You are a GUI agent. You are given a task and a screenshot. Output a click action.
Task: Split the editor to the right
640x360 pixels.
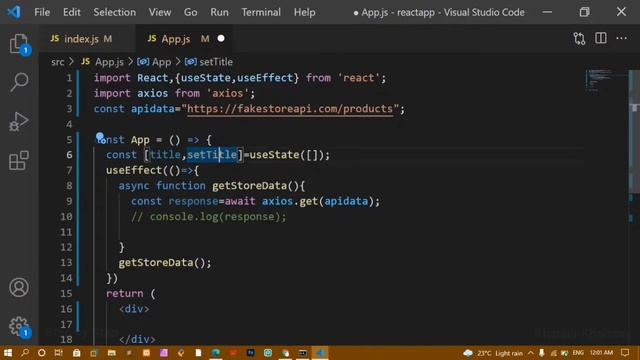coord(601,38)
